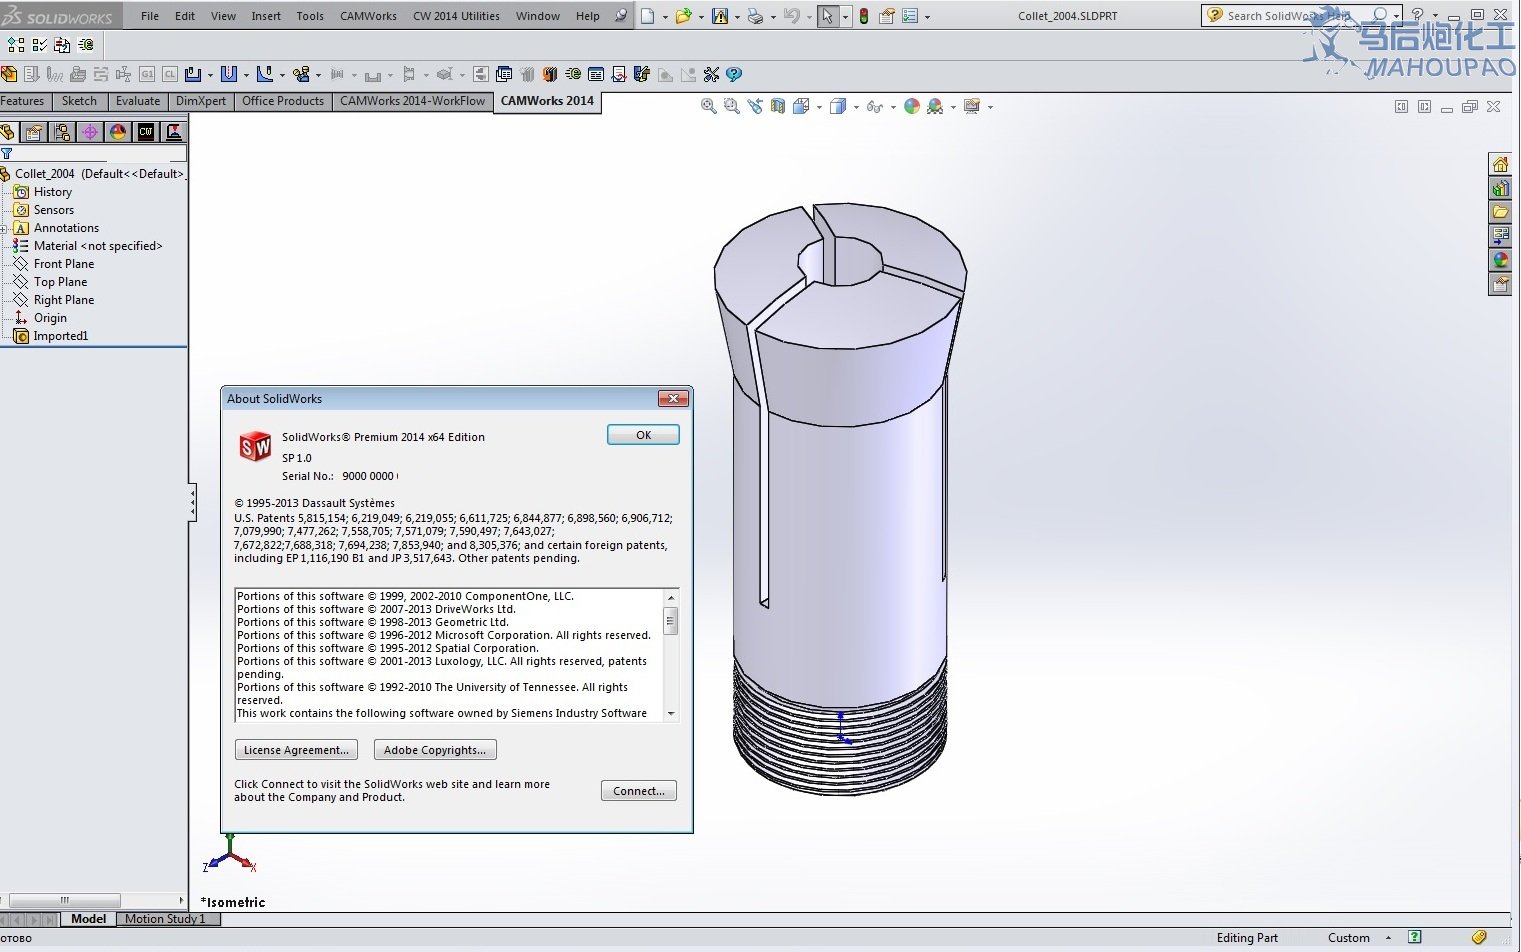Click the Connect button
Viewport: 1521px width, 952px height.
click(x=638, y=791)
